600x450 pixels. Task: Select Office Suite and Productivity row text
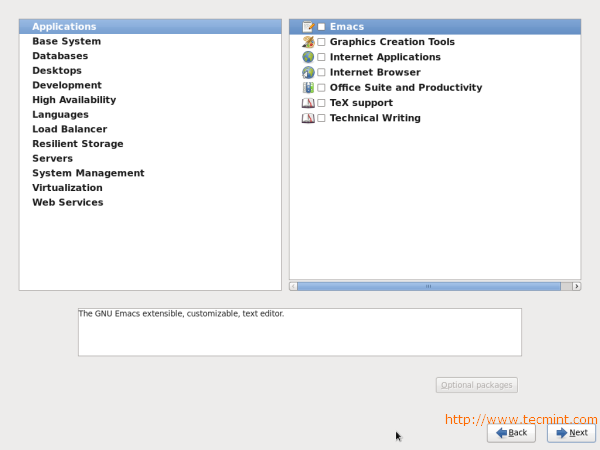point(406,88)
